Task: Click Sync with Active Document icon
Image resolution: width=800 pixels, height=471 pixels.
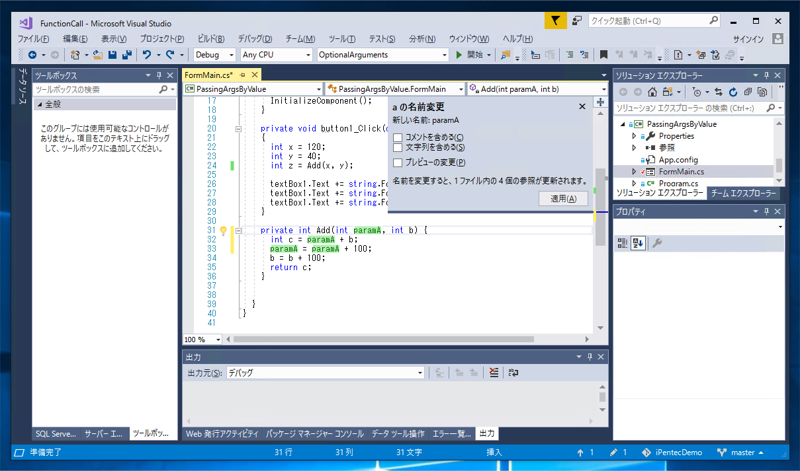Action: (718, 92)
